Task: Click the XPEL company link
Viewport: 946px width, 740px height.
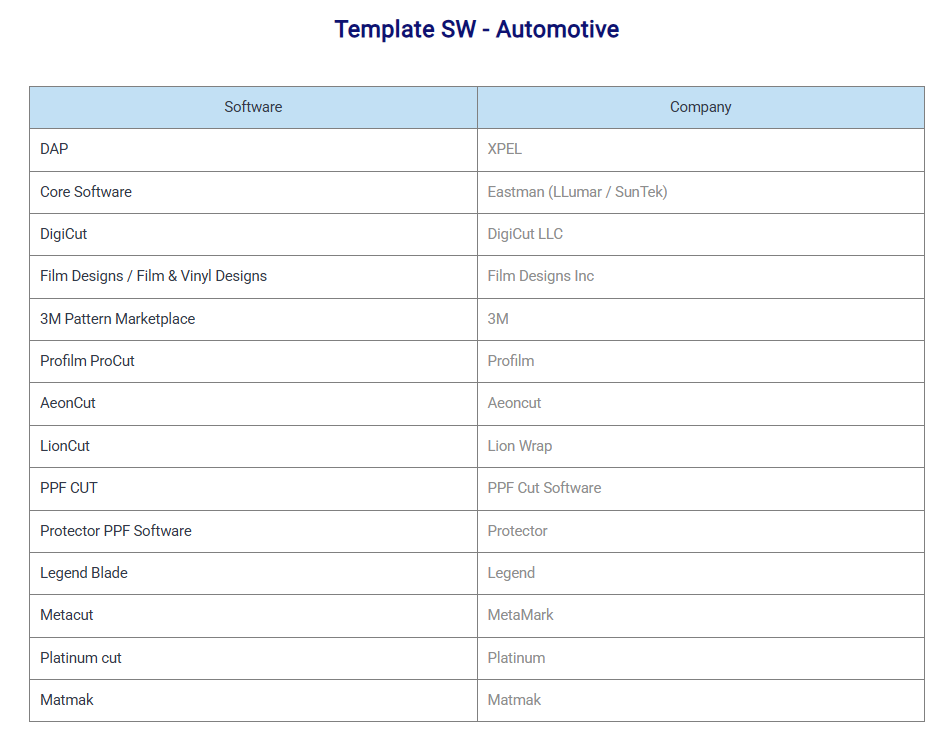Action: pos(505,149)
